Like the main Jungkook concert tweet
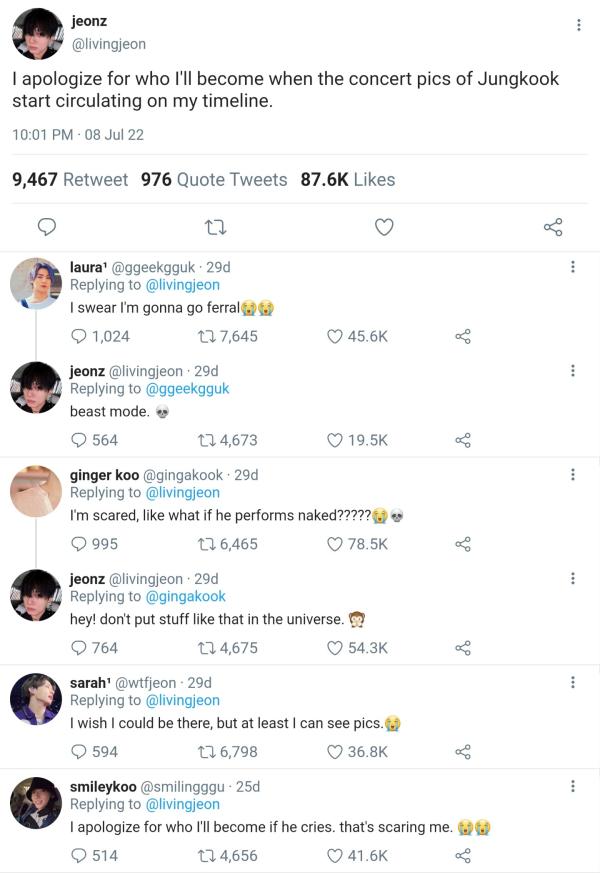Image resolution: width=600 pixels, height=873 pixels. pos(384,227)
